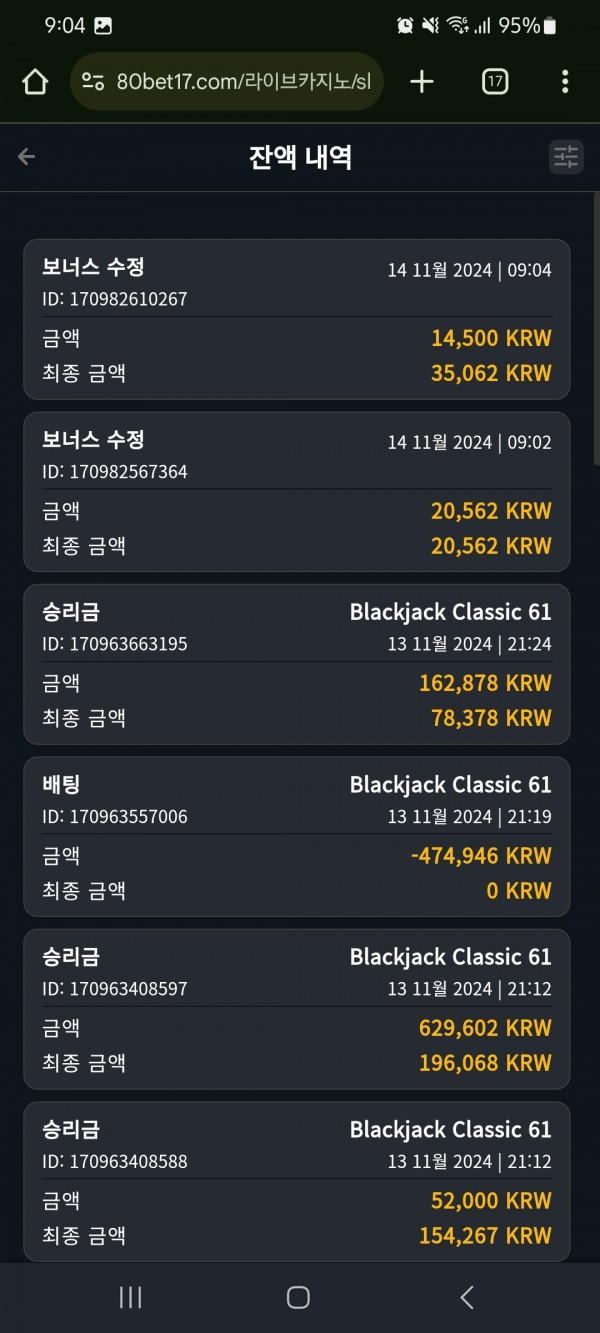Open the 보너스 수정 entry with 14,500 KRW

(297, 320)
